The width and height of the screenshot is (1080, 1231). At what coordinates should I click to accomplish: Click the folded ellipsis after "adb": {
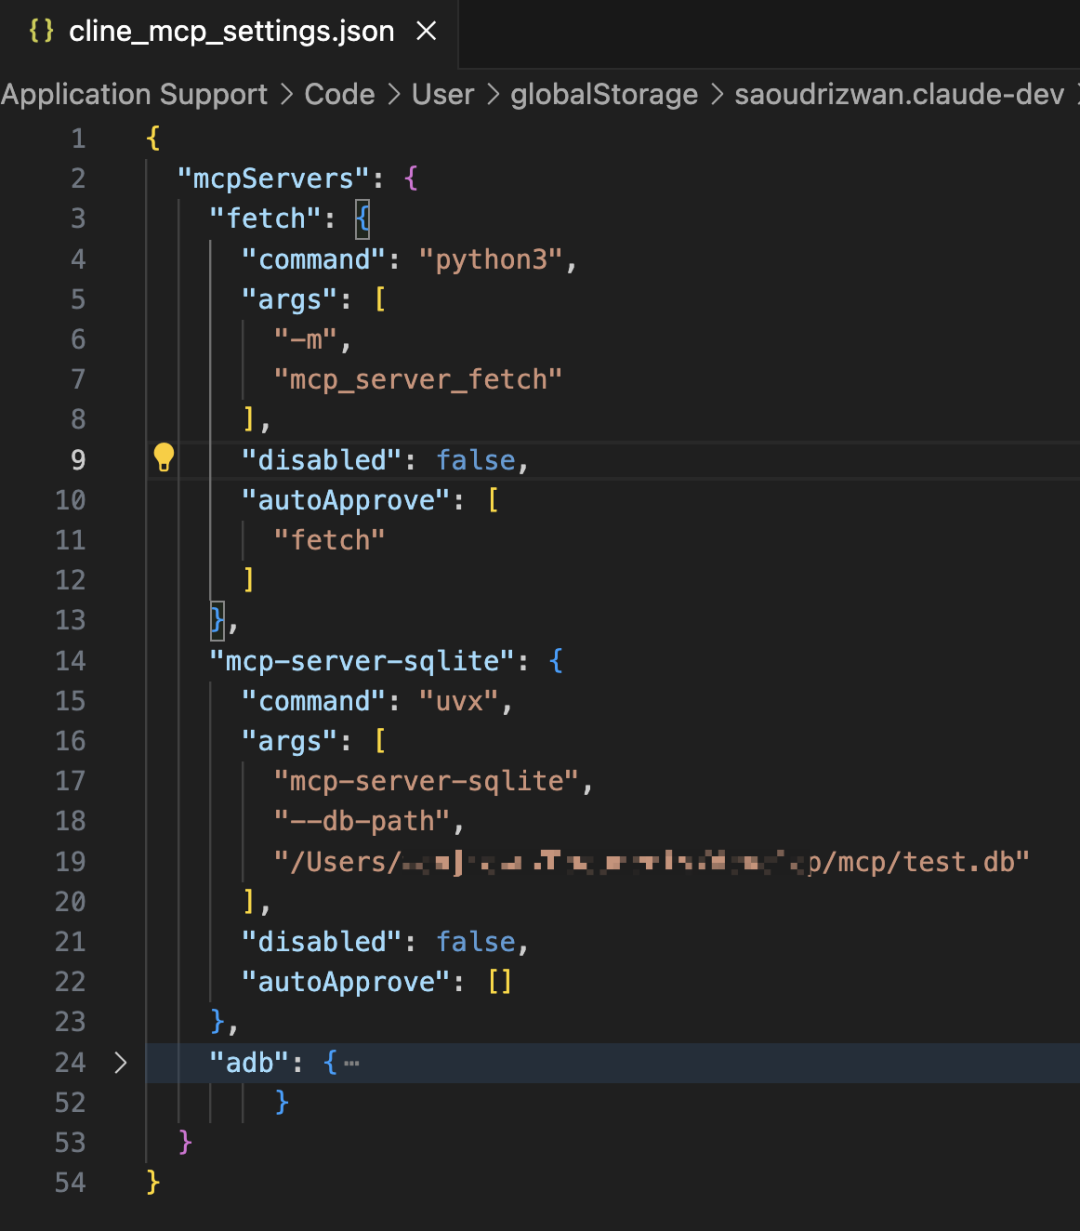[x=351, y=1063]
